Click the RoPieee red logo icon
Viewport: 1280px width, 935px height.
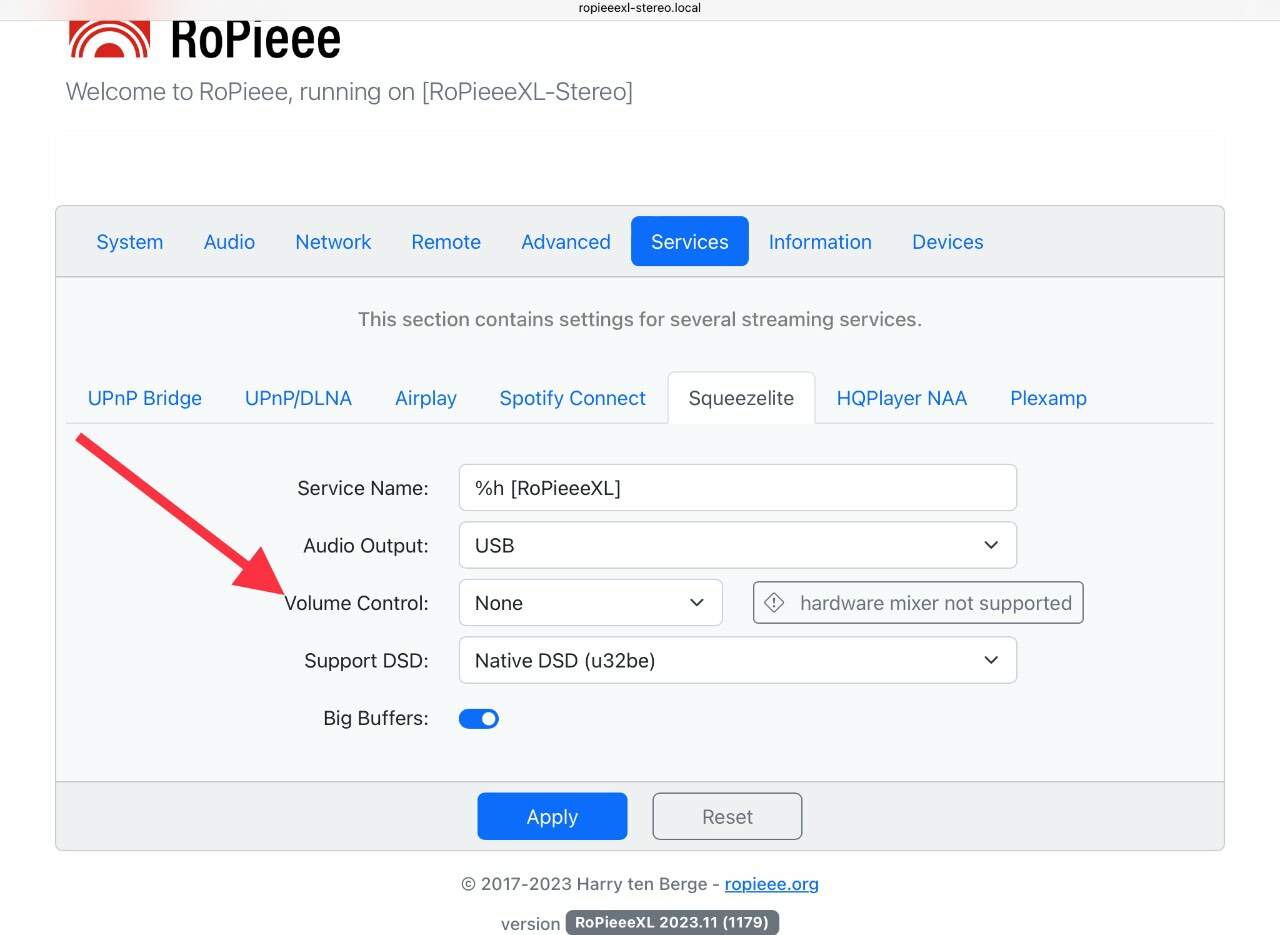109,37
